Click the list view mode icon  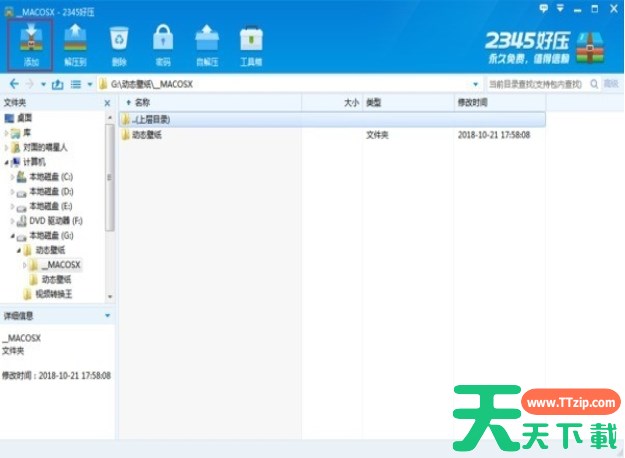(76, 84)
